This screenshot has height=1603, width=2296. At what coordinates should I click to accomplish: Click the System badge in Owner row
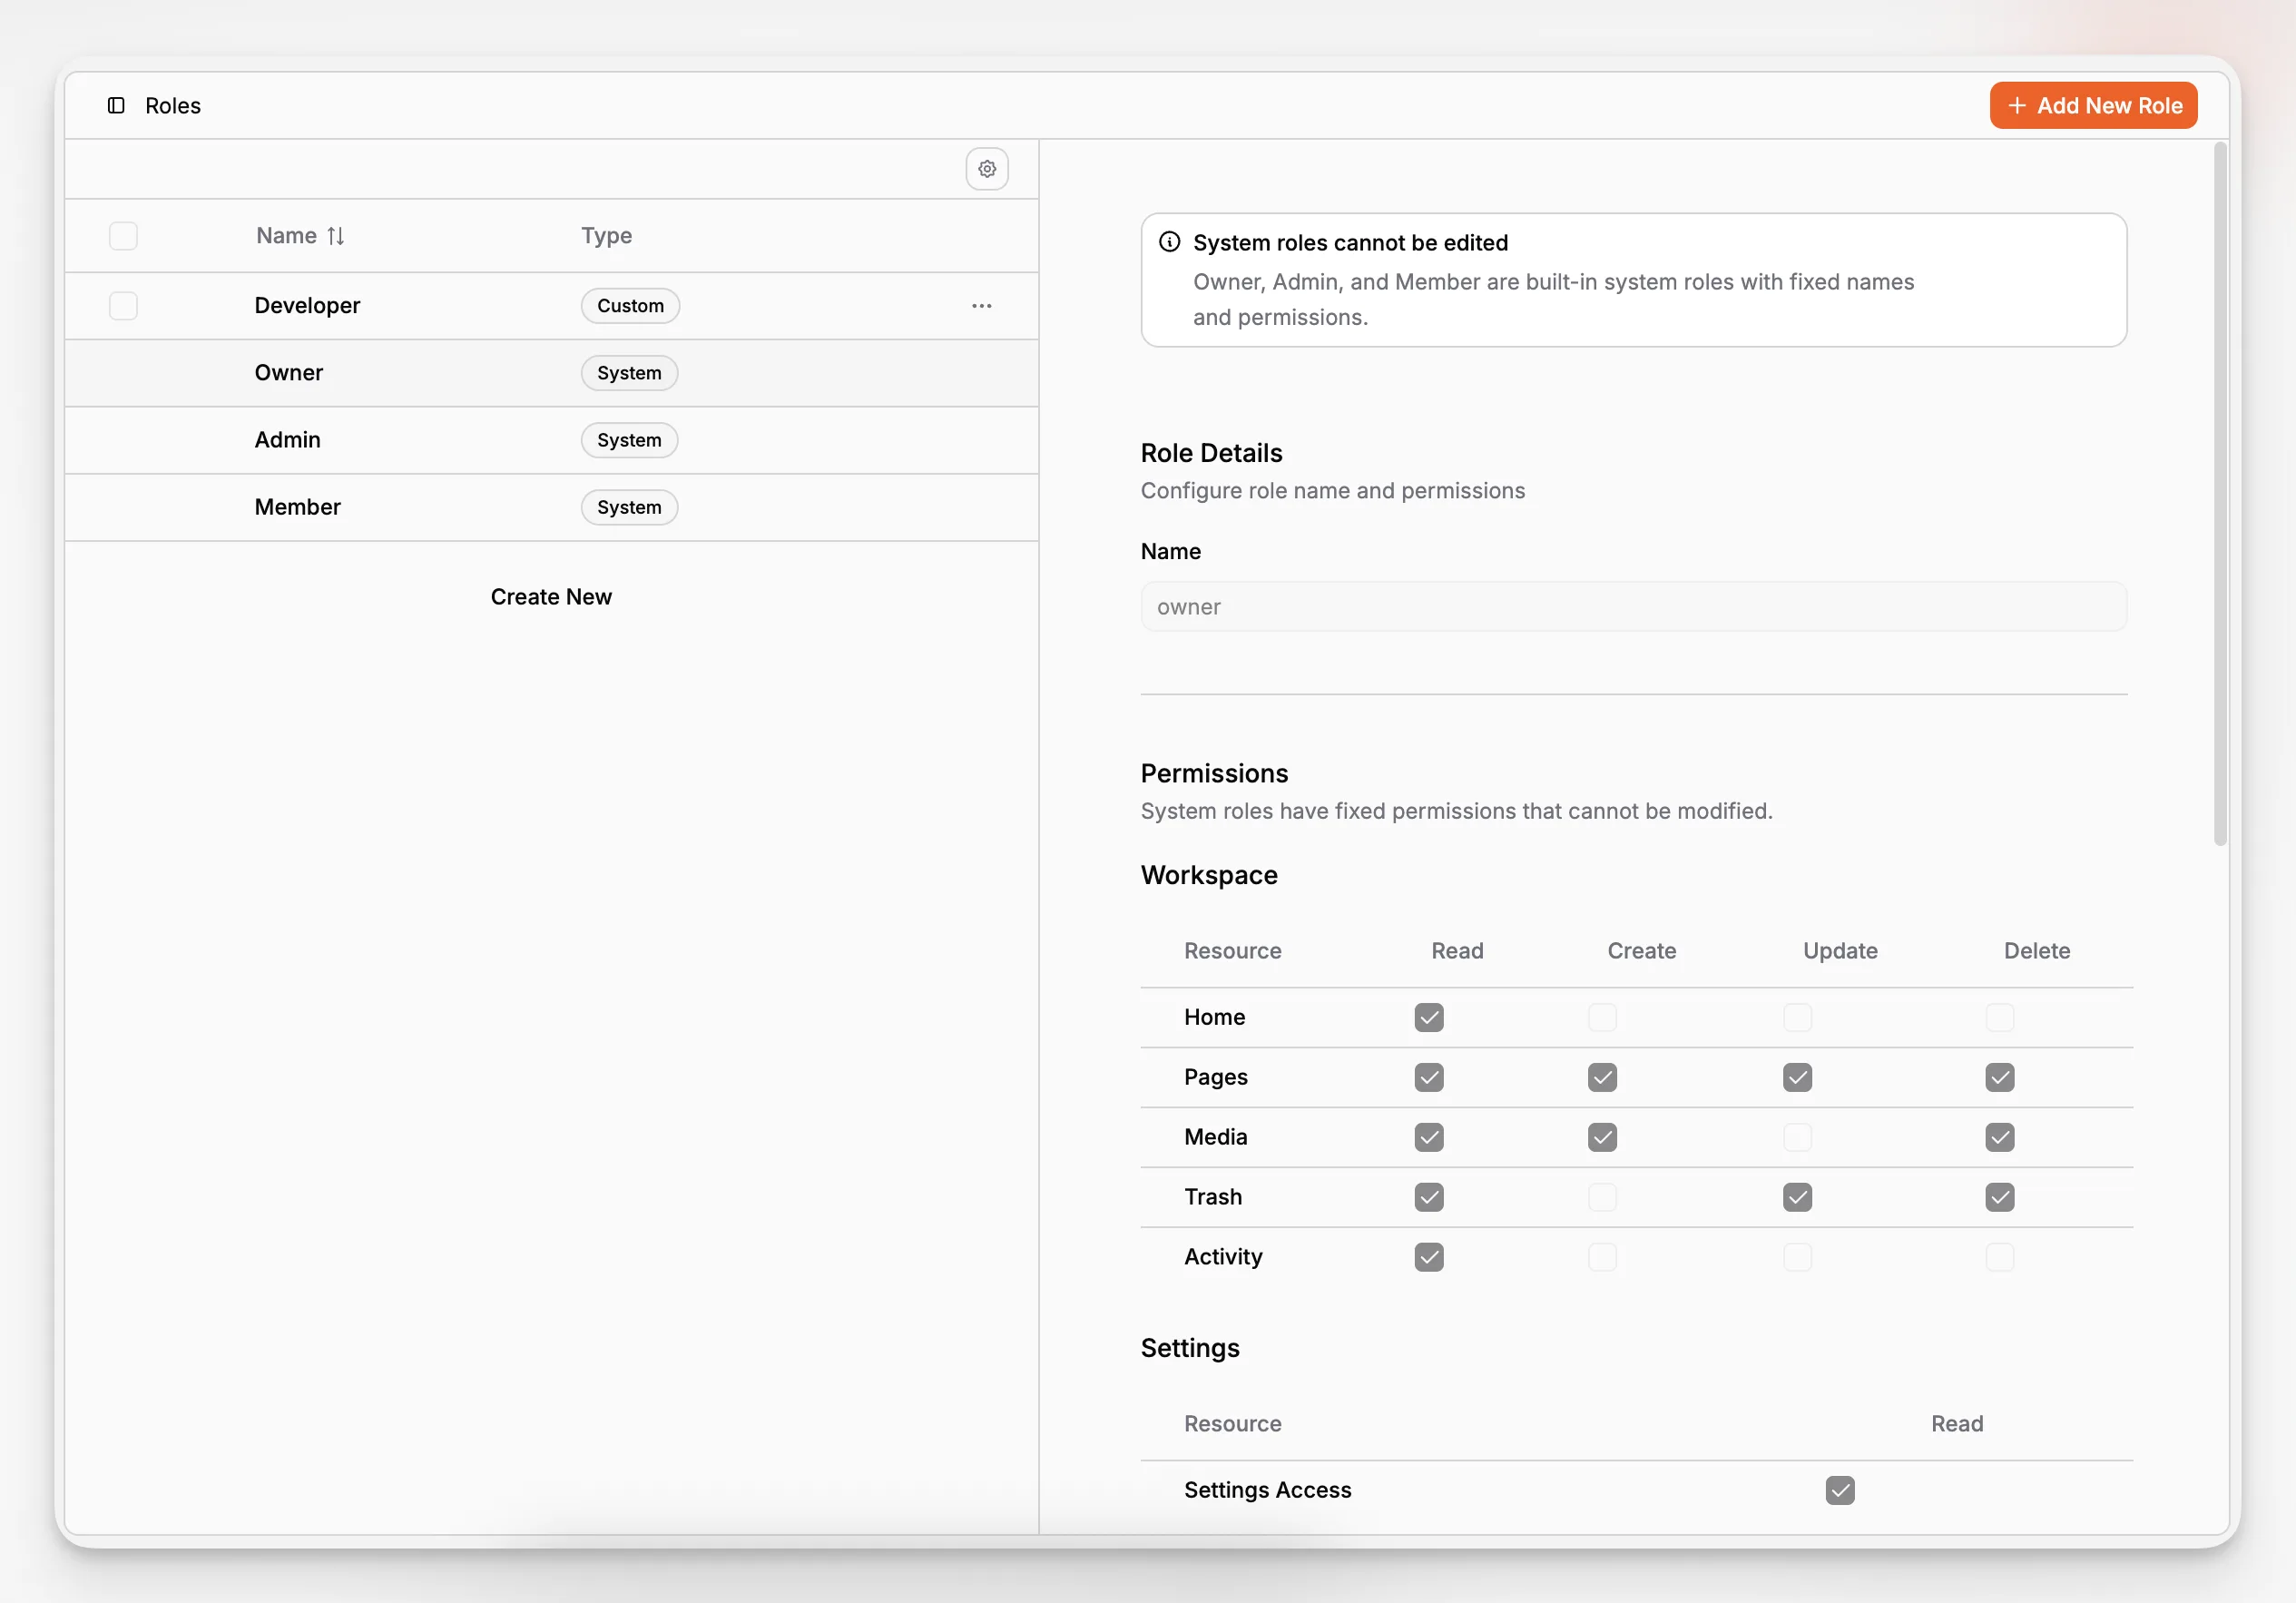pos(629,373)
